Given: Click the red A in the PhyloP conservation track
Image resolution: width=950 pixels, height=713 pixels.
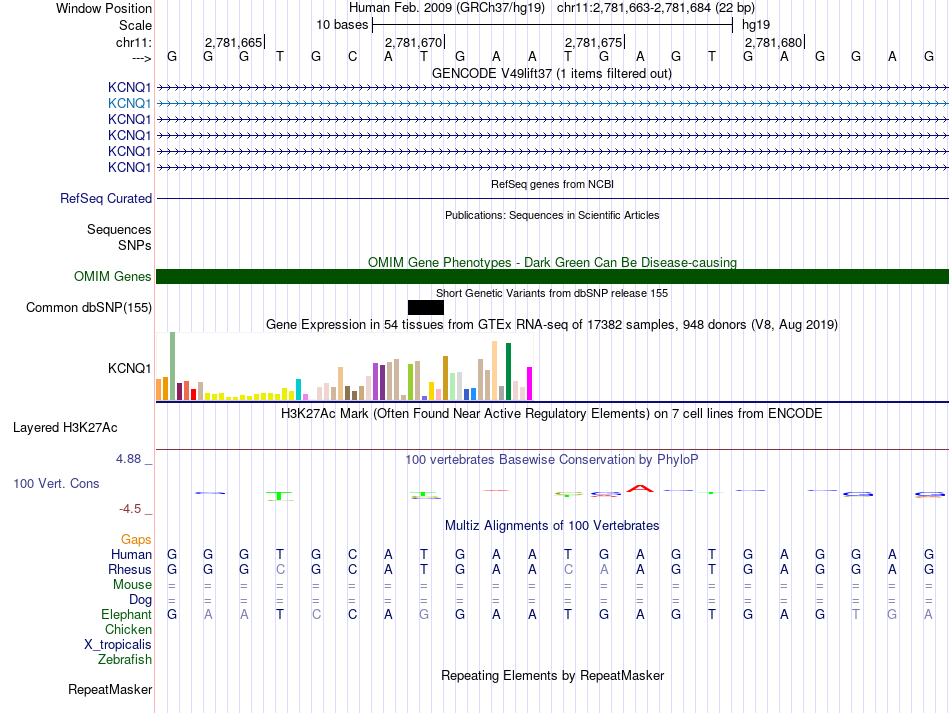Looking at the screenshot, I should (x=639, y=488).
